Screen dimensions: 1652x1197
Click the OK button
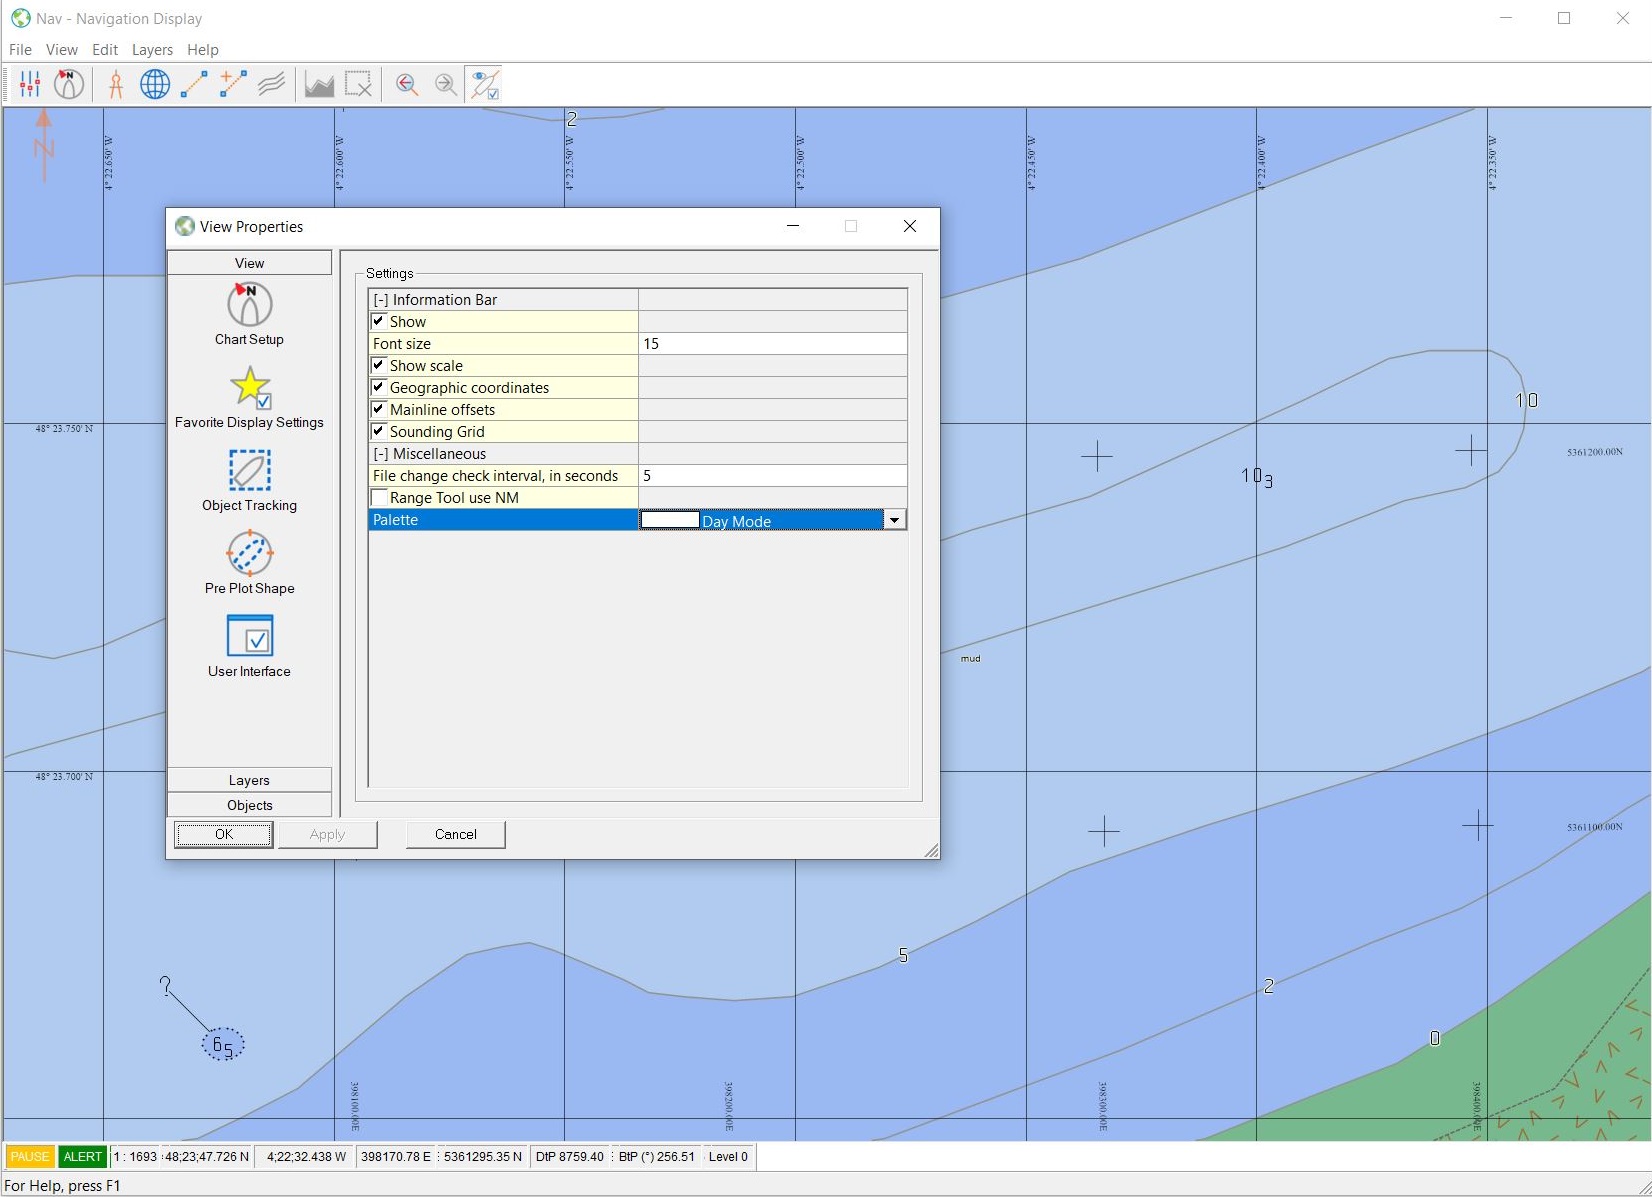pyautogui.click(x=223, y=834)
